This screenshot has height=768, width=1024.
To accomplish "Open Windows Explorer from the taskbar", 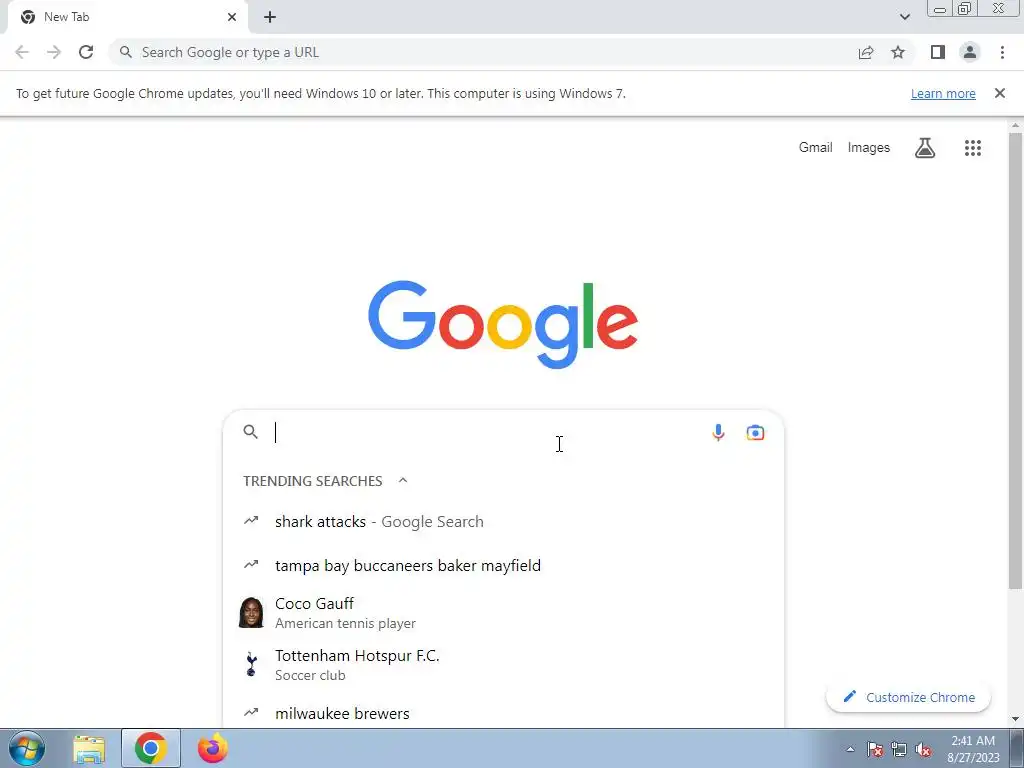I will pos(89,748).
